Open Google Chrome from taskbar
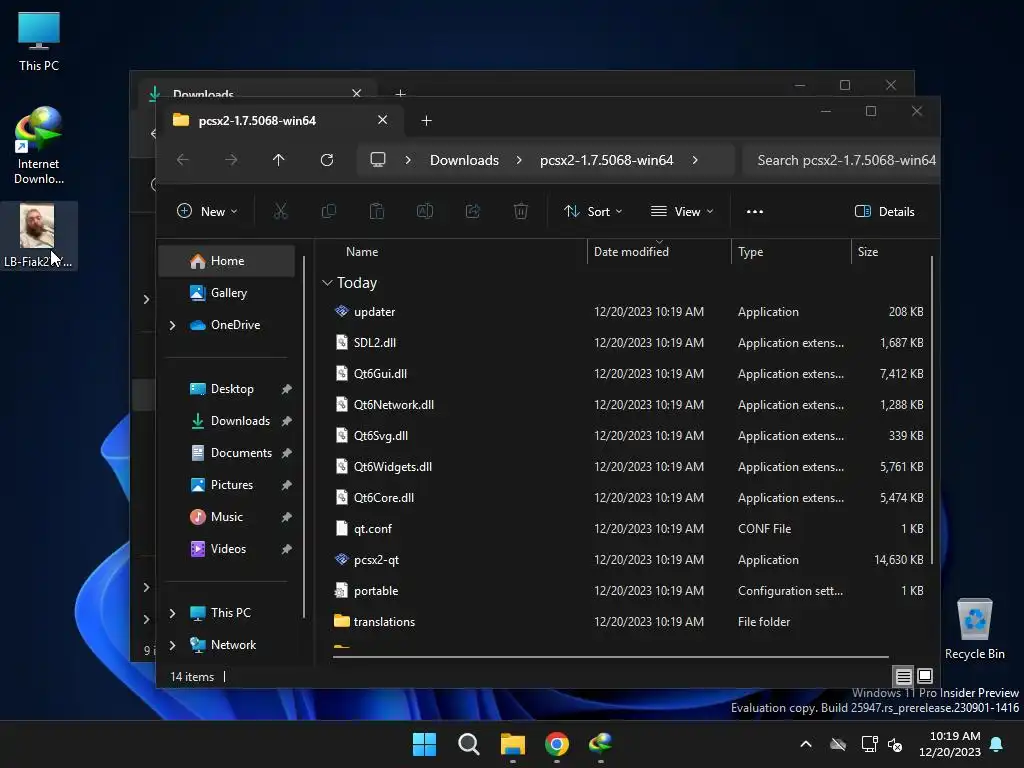This screenshot has width=1024, height=768. coord(556,744)
